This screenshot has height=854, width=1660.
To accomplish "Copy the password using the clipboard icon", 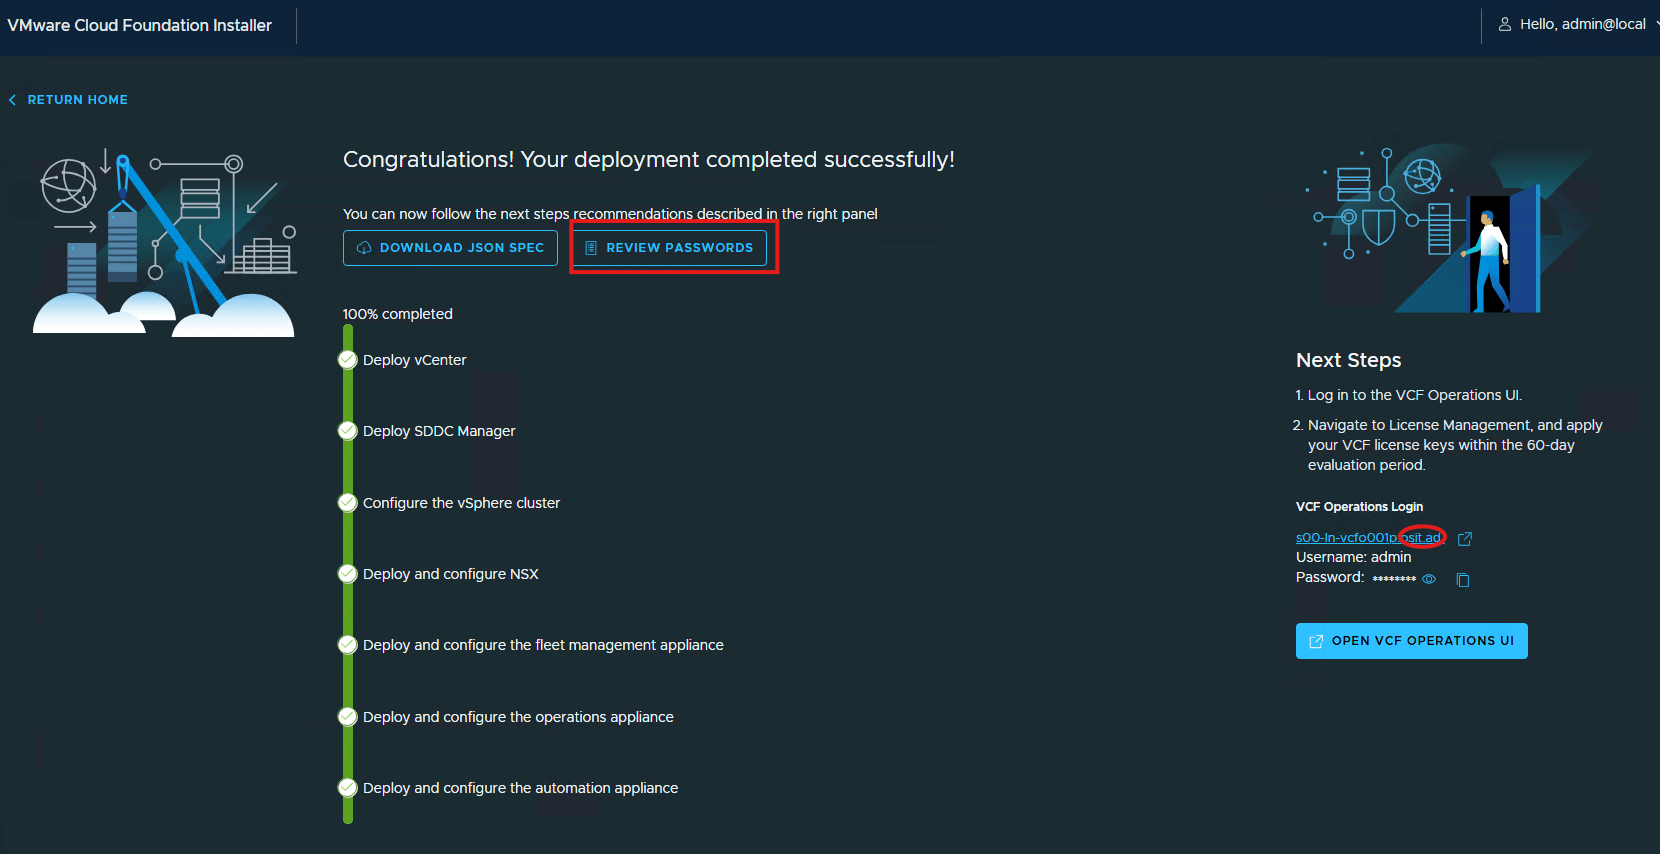I will click(1463, 580).
